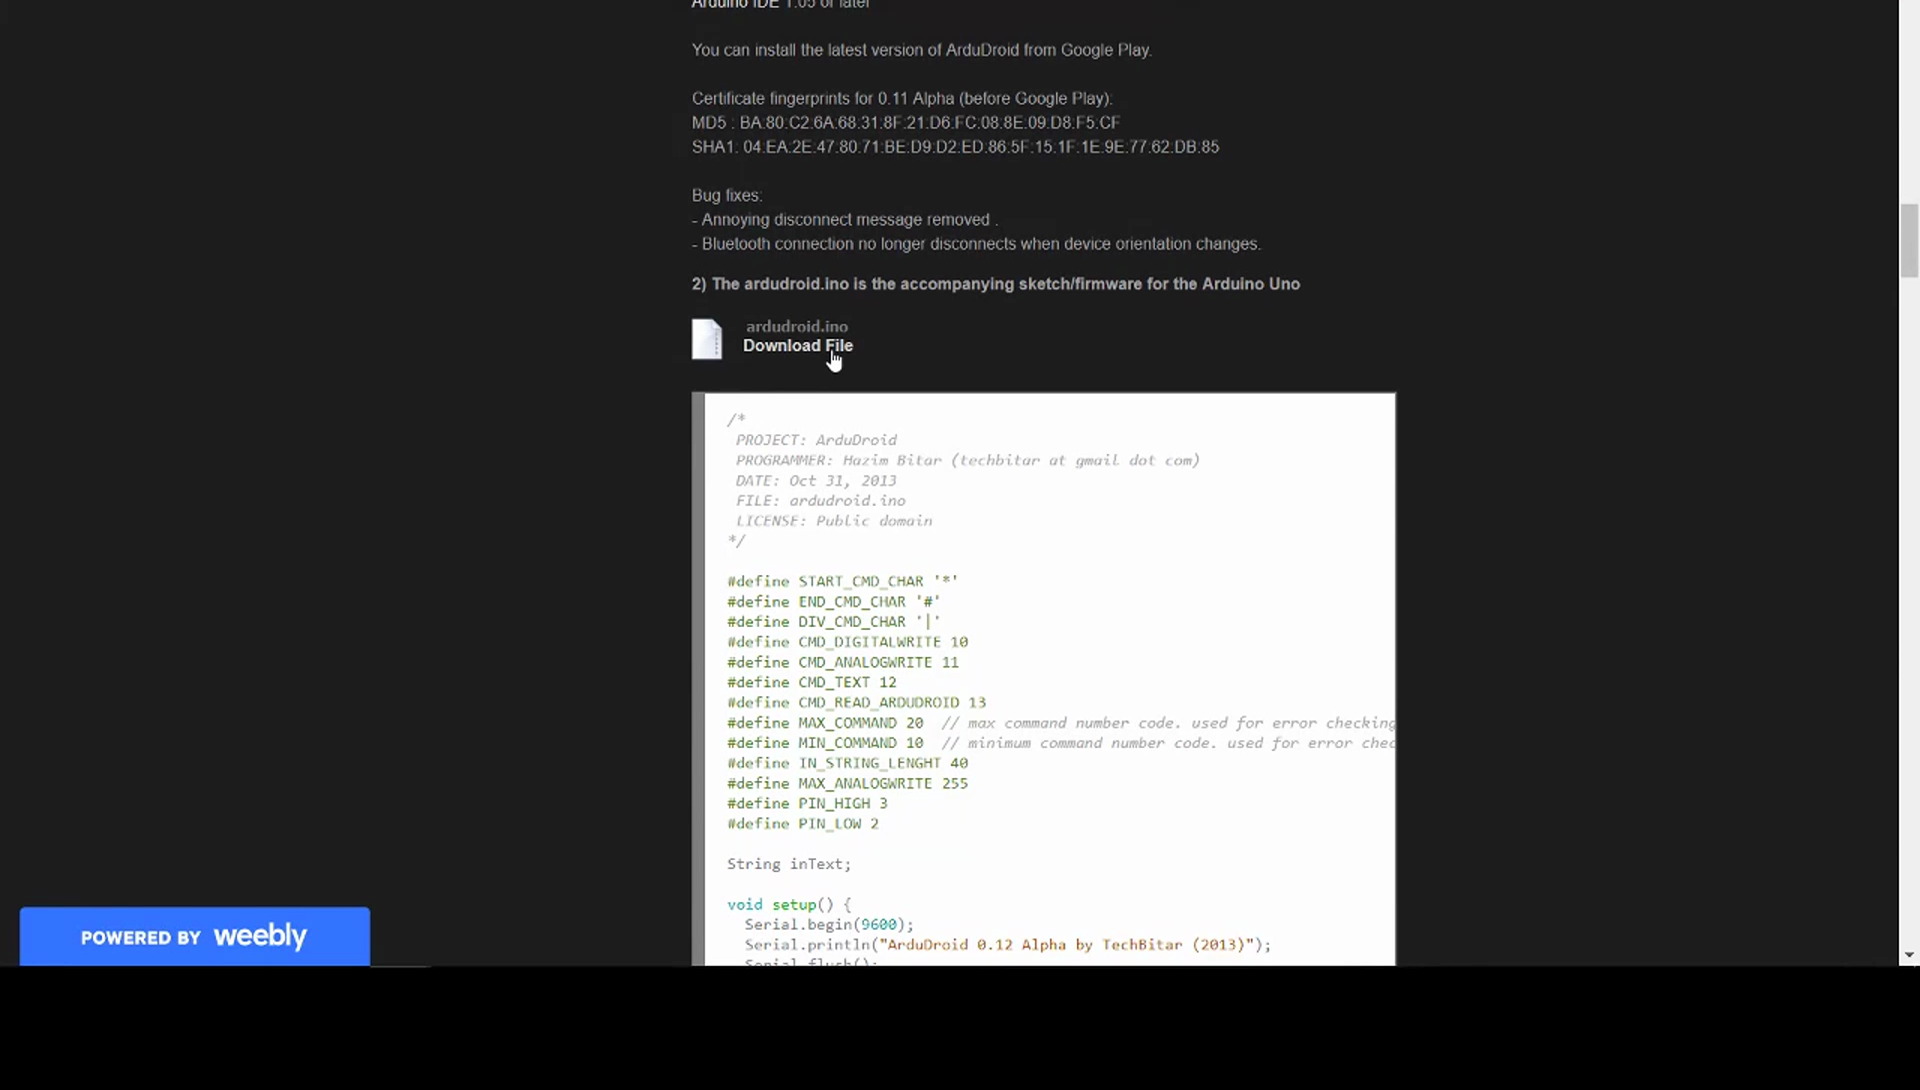The image size is (1920, 1090).
Task: Click the 'DATE: Oct 31, 2013' comment
Action: click(x=816, y=481)
